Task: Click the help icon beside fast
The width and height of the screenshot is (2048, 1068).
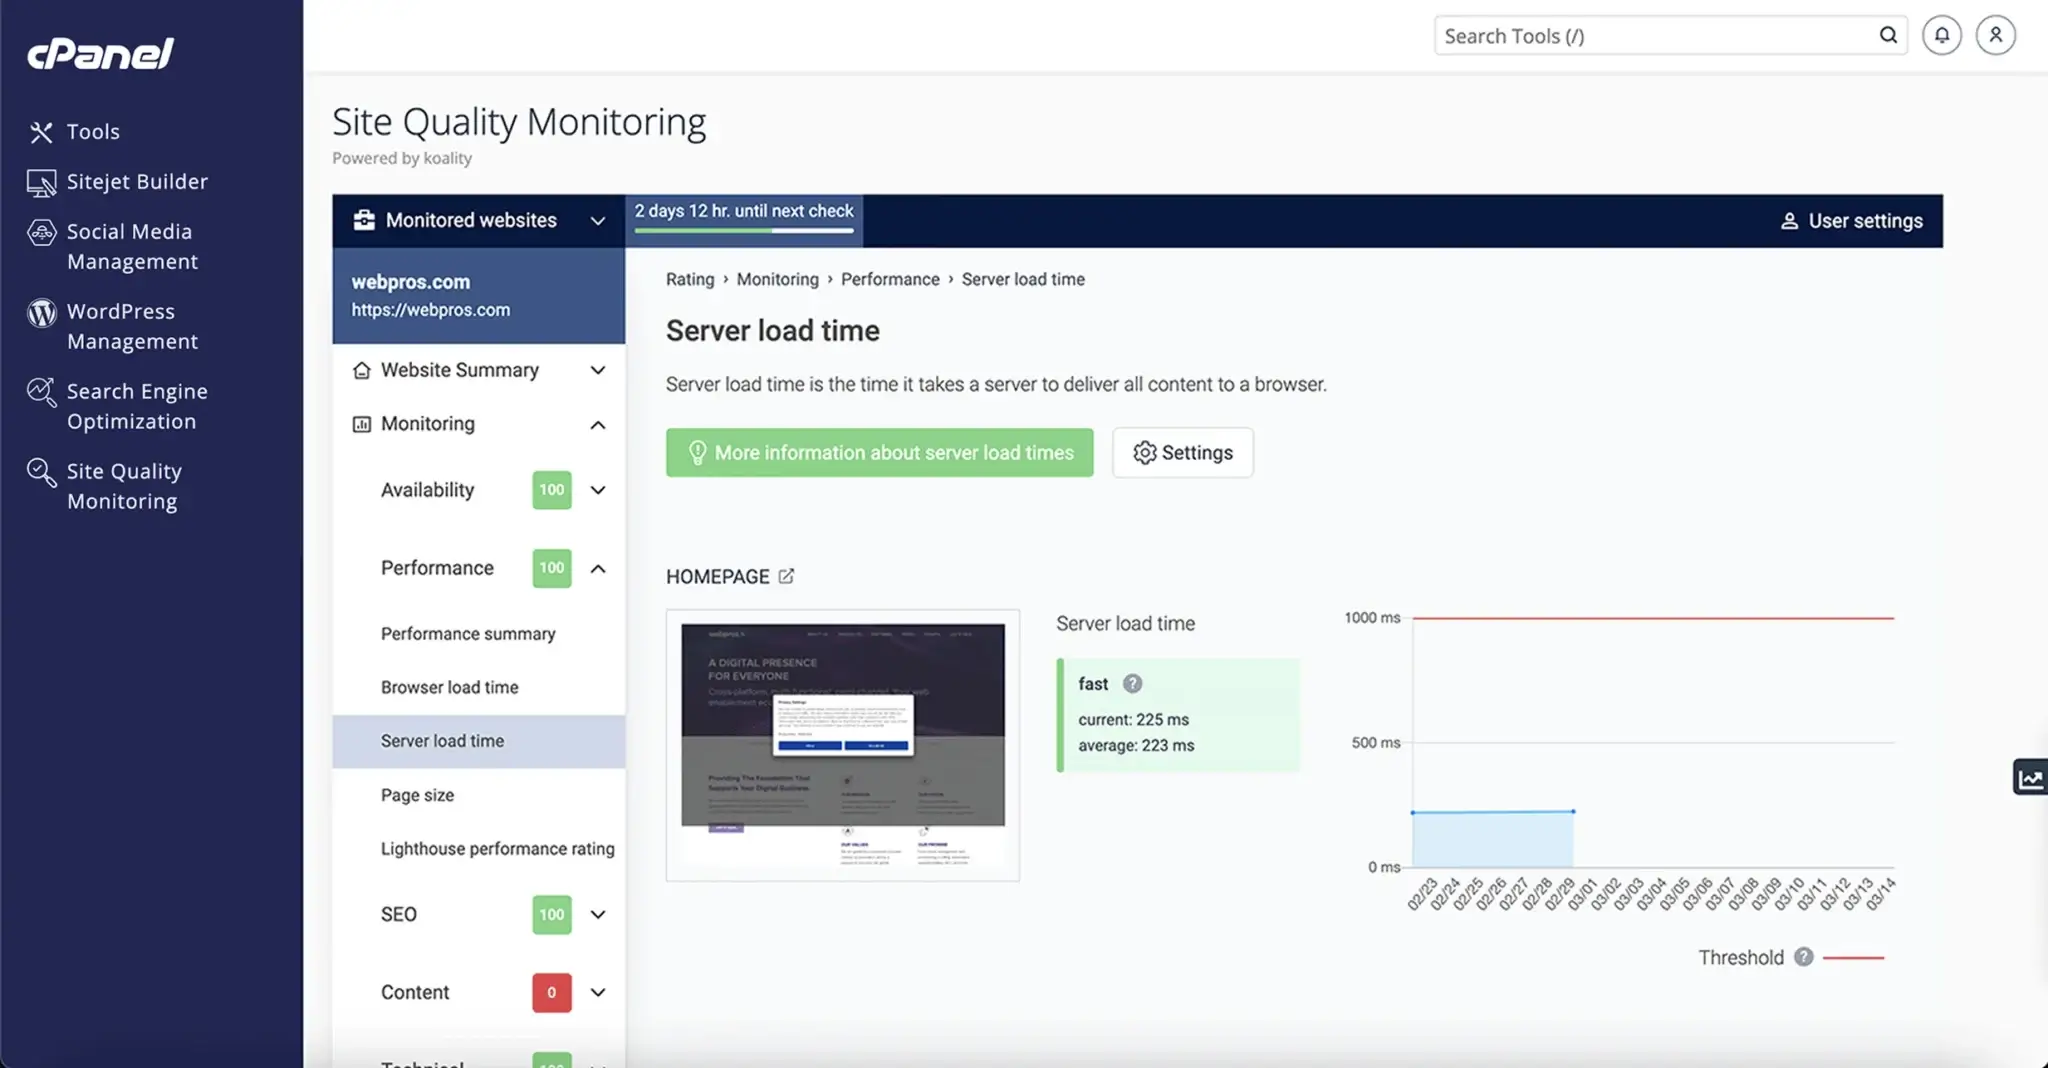Action: pos(1132,684)
